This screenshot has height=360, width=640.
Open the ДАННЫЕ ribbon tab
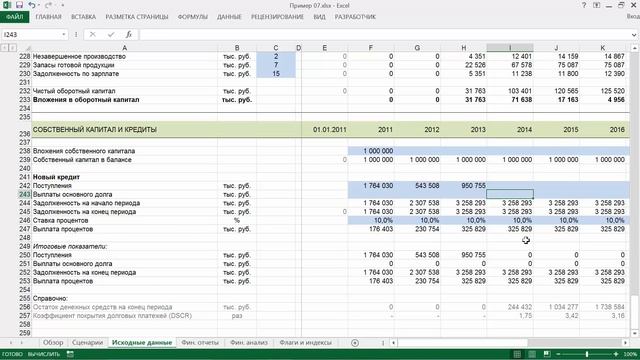tap(229, 17)
